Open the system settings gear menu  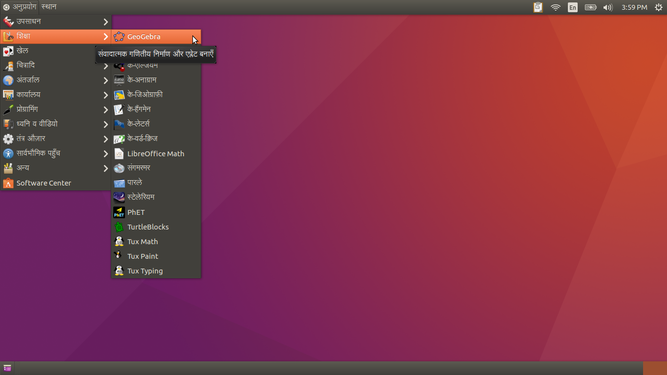click(658, 7)
